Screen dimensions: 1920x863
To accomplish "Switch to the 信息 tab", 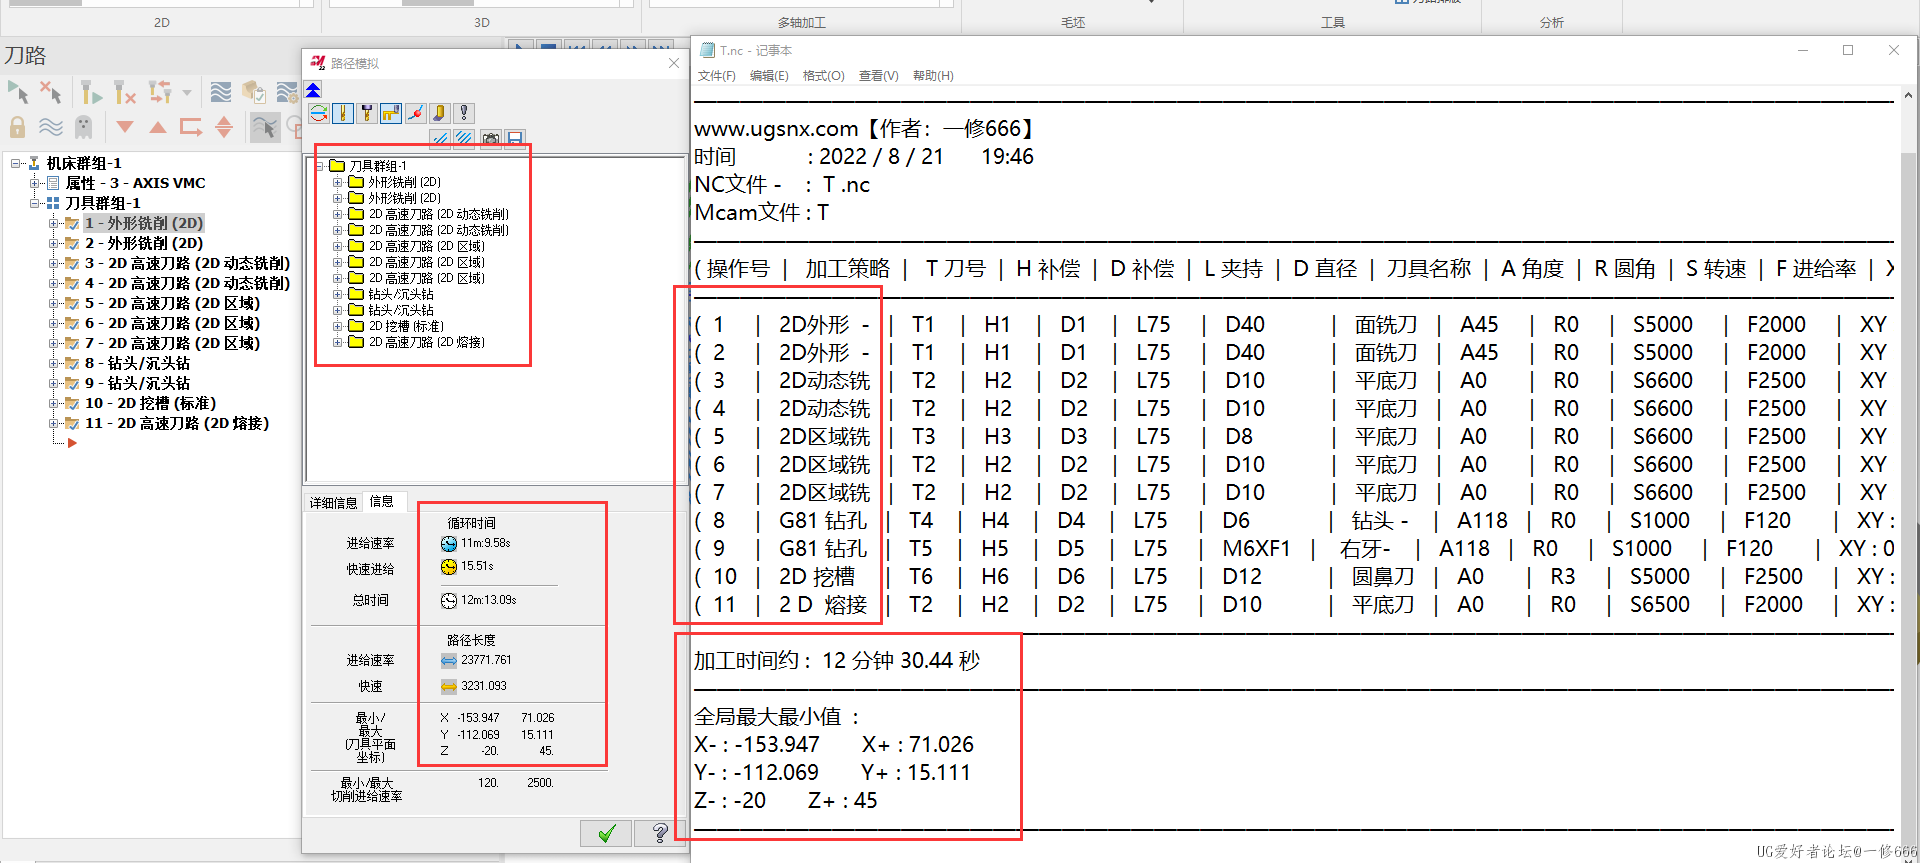I will tap(382, 501).
